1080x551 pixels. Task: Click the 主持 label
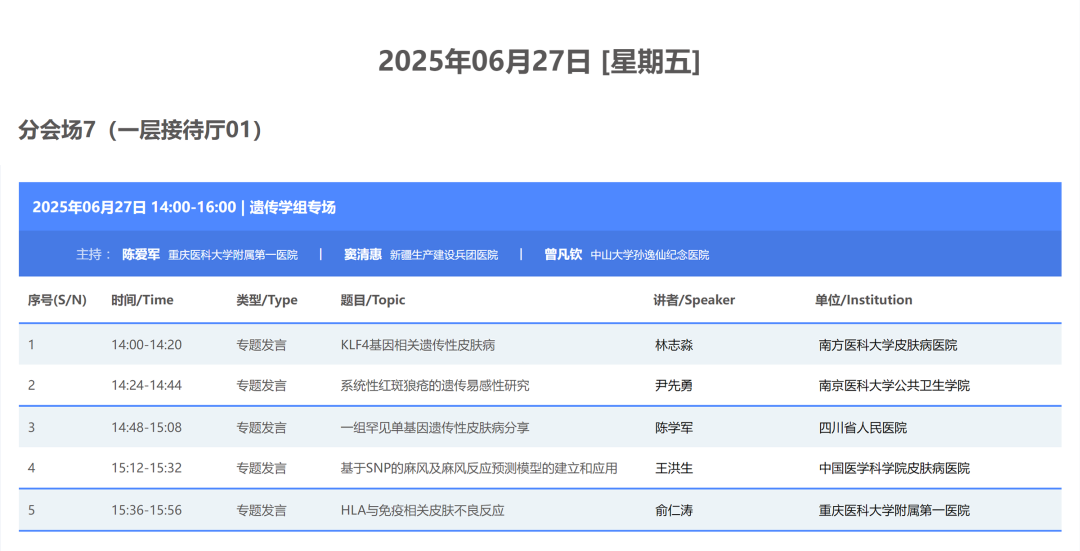tap(93, 255)
